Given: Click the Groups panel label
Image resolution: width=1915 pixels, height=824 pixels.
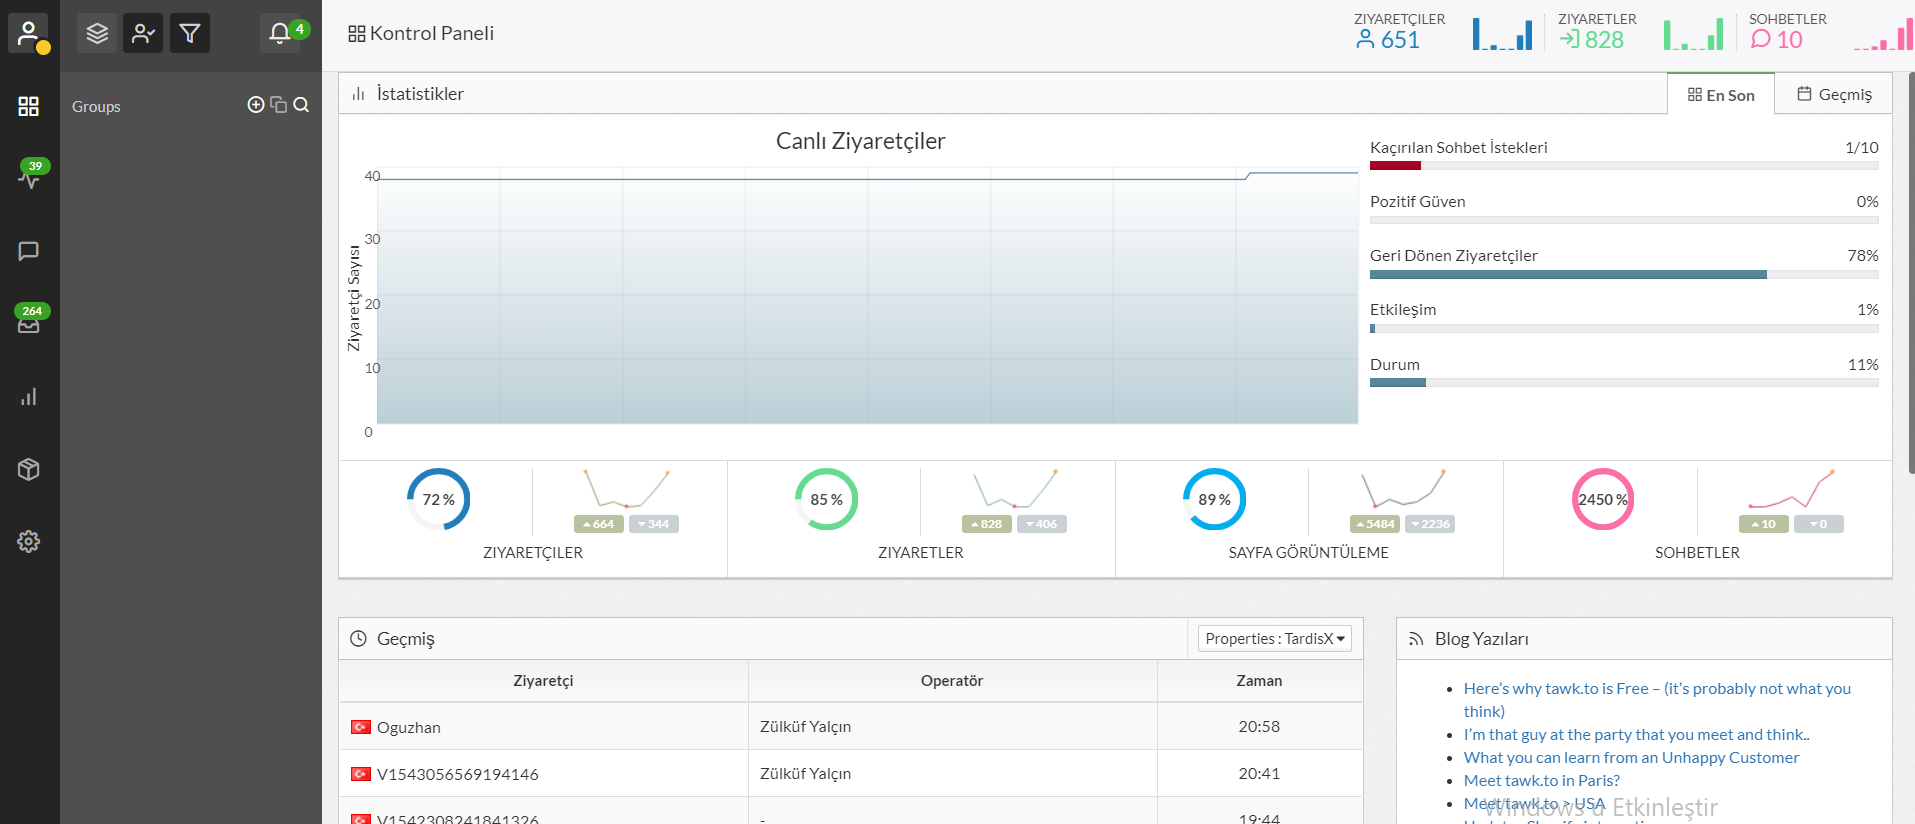Looking at the screenshot, I should [x=96, y=106].
